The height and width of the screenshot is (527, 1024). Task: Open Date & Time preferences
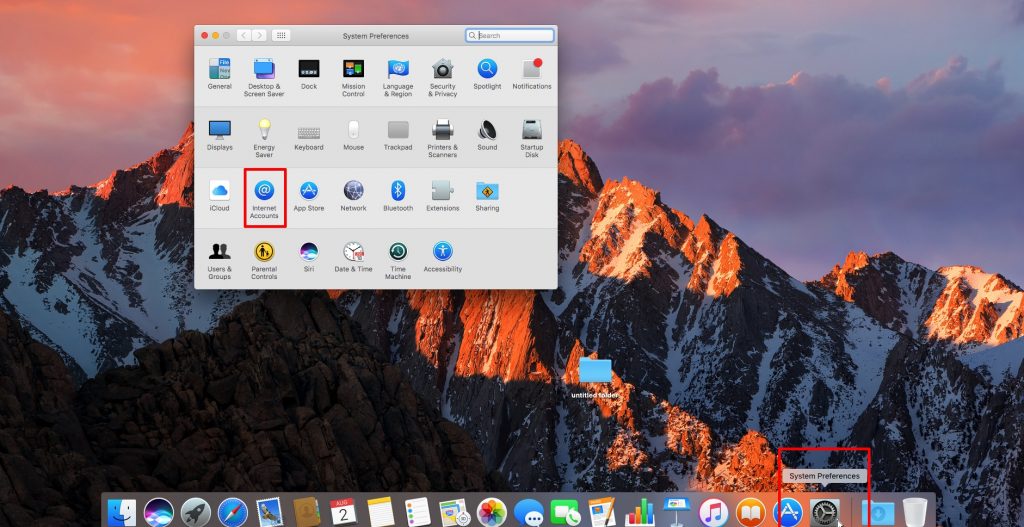pyautogui.click(x=353, y=257)
